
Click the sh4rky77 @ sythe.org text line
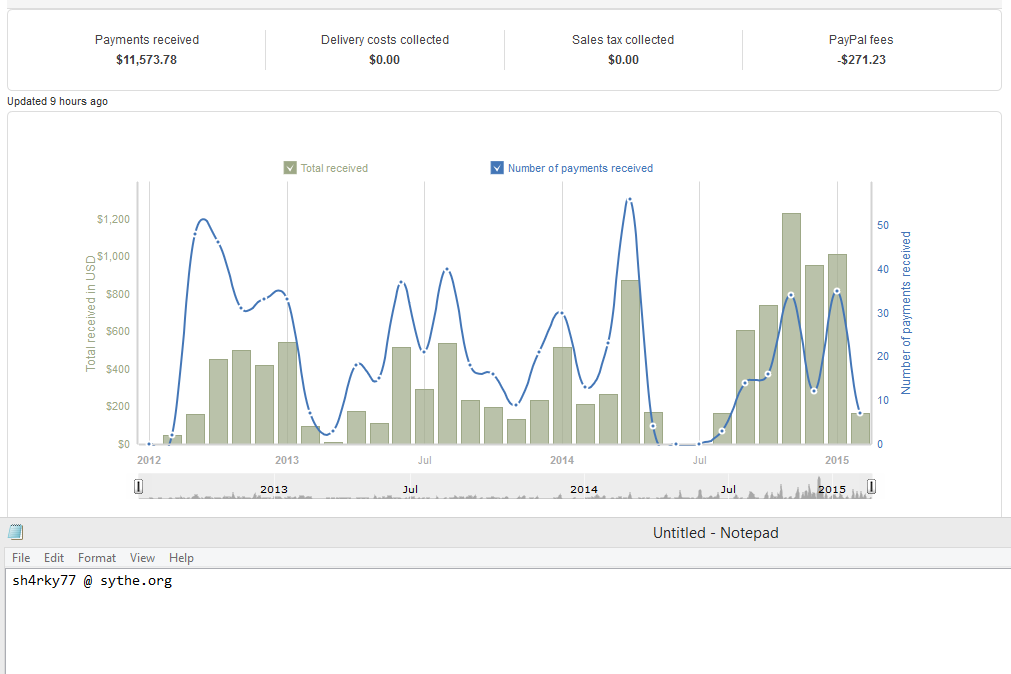pyautogui.click(x=92, y=580)
